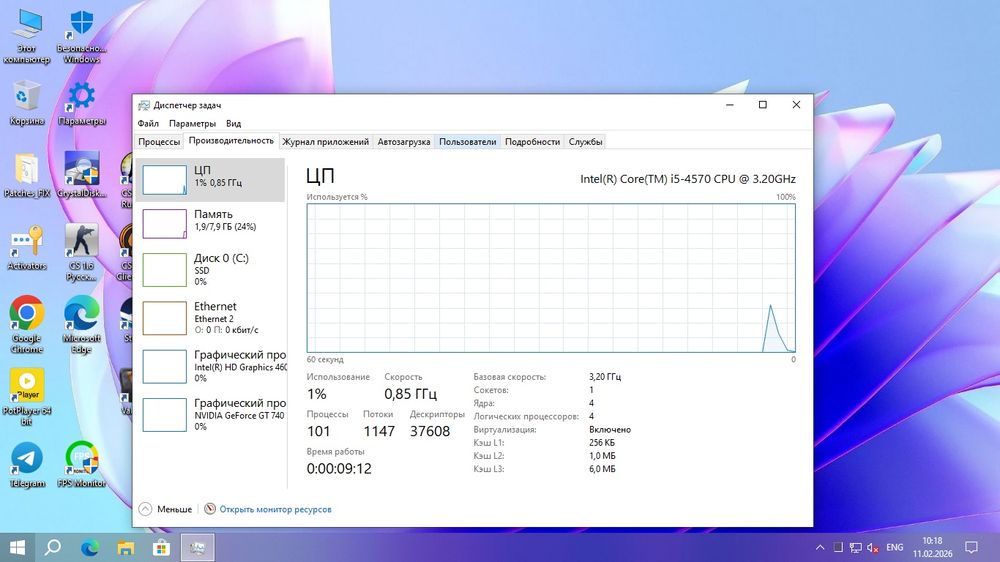
Task: Switch input language ENG indicator
Action: 895,547
